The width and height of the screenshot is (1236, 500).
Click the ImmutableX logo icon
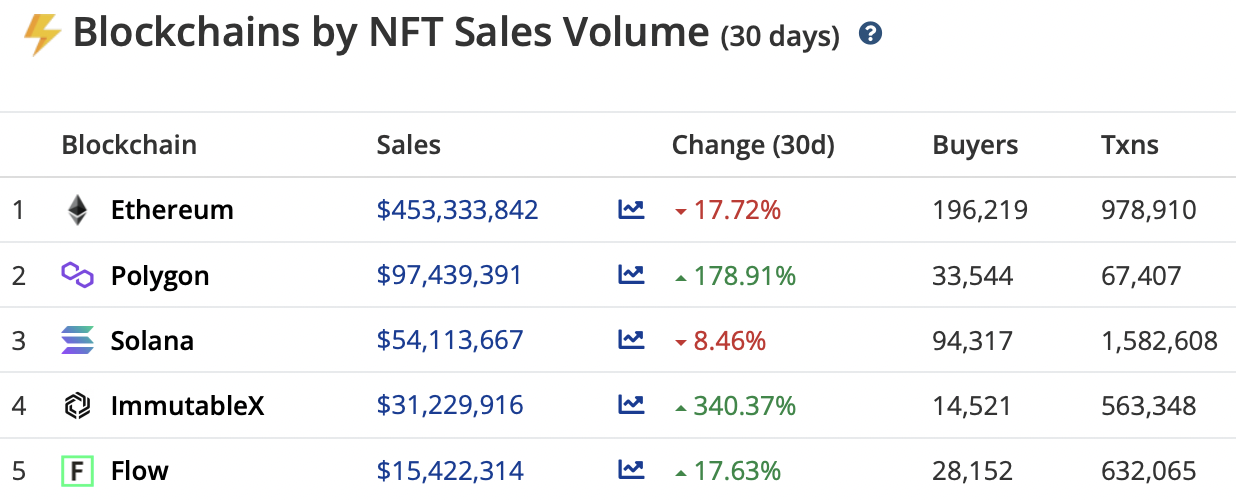[77, 405]
